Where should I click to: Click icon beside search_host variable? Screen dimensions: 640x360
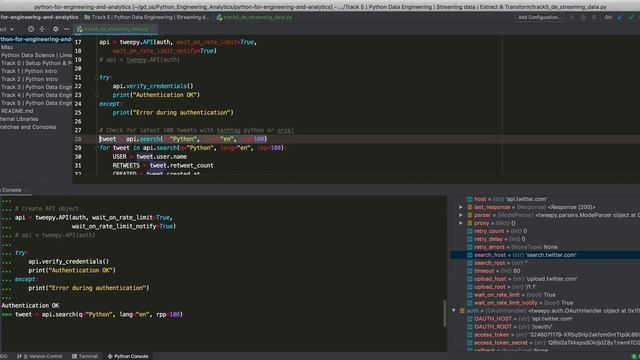click(x=469, y=255)
